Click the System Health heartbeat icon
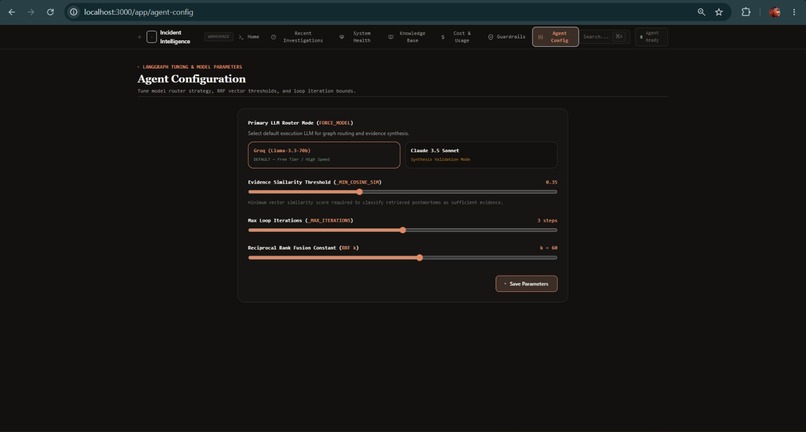Image resolution: width=806 pixels, height=432 pixels. 342,37
